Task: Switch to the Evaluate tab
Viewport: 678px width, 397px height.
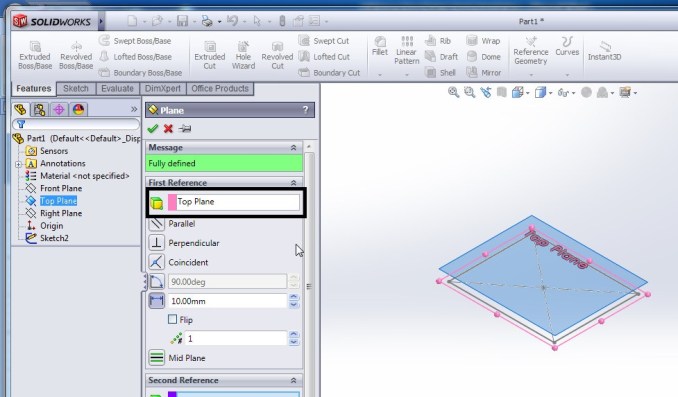Action: (x=117, y=89)
